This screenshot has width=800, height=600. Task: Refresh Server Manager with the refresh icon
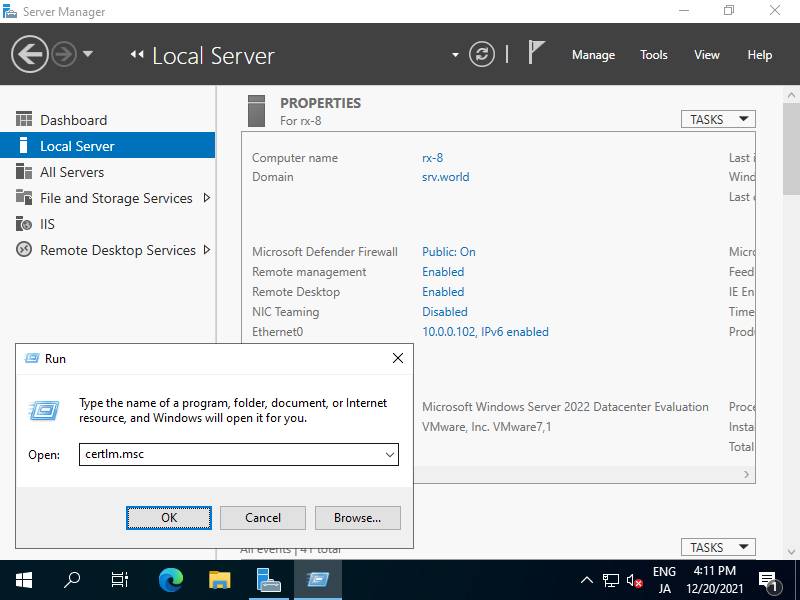[x=482, y=54]
